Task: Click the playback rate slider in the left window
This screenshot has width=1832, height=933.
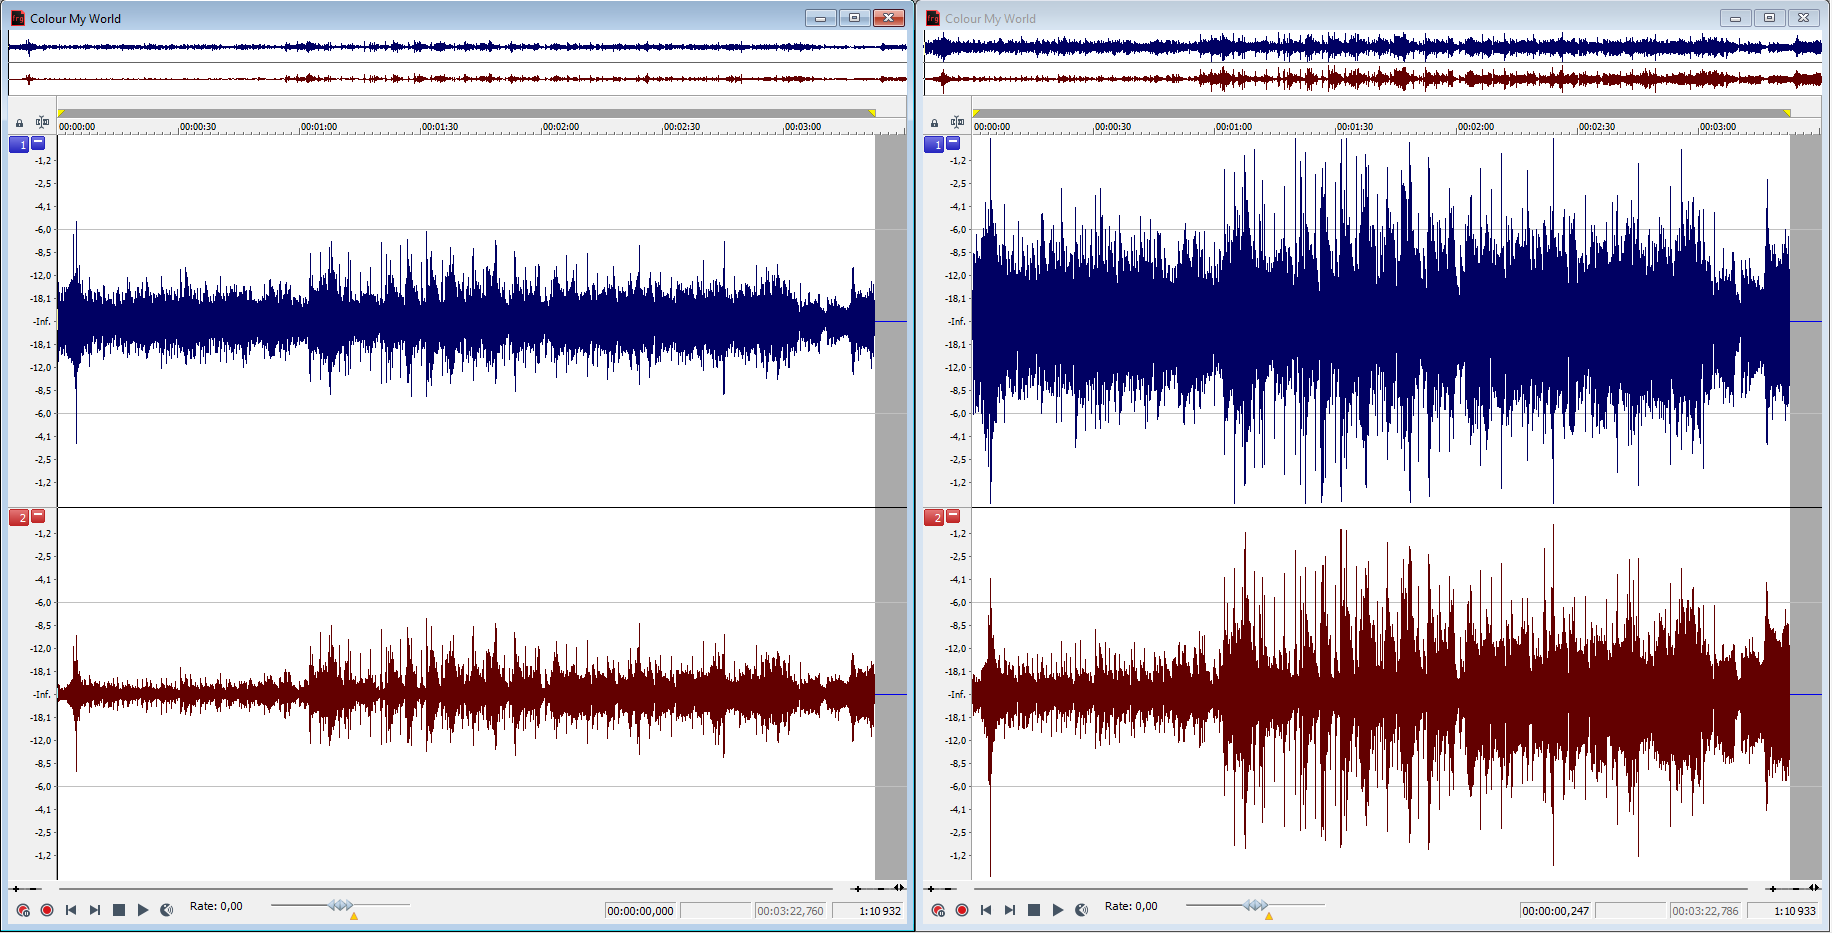Action: pyautogui.click(x=340, y=905)
